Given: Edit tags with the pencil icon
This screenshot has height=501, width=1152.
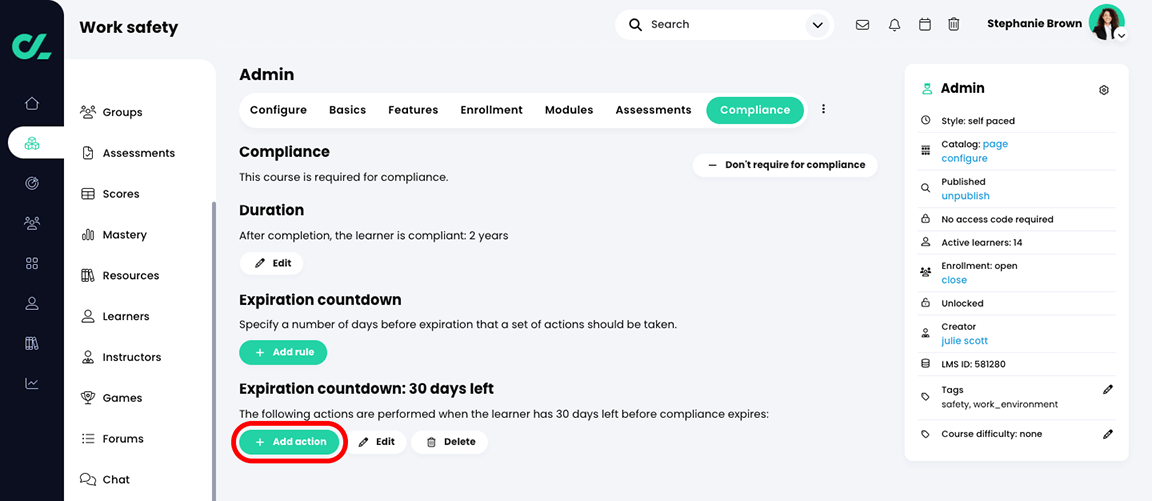Looking at the screenshot, I should pyautogui.click(x=1108, y=390).
